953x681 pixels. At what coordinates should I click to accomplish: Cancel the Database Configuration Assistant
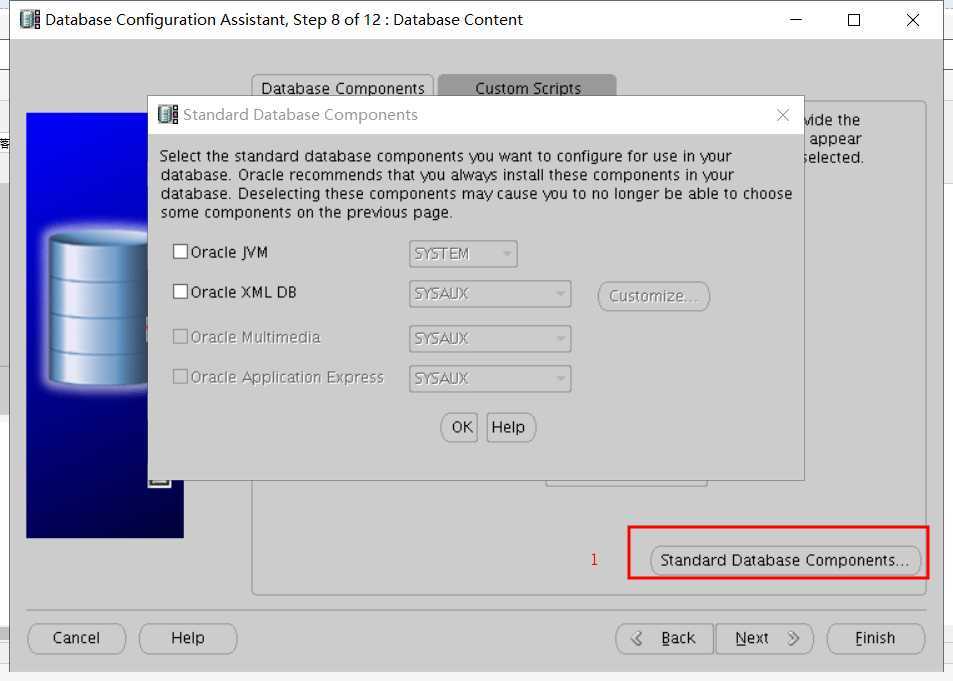(x=77, y=638)
